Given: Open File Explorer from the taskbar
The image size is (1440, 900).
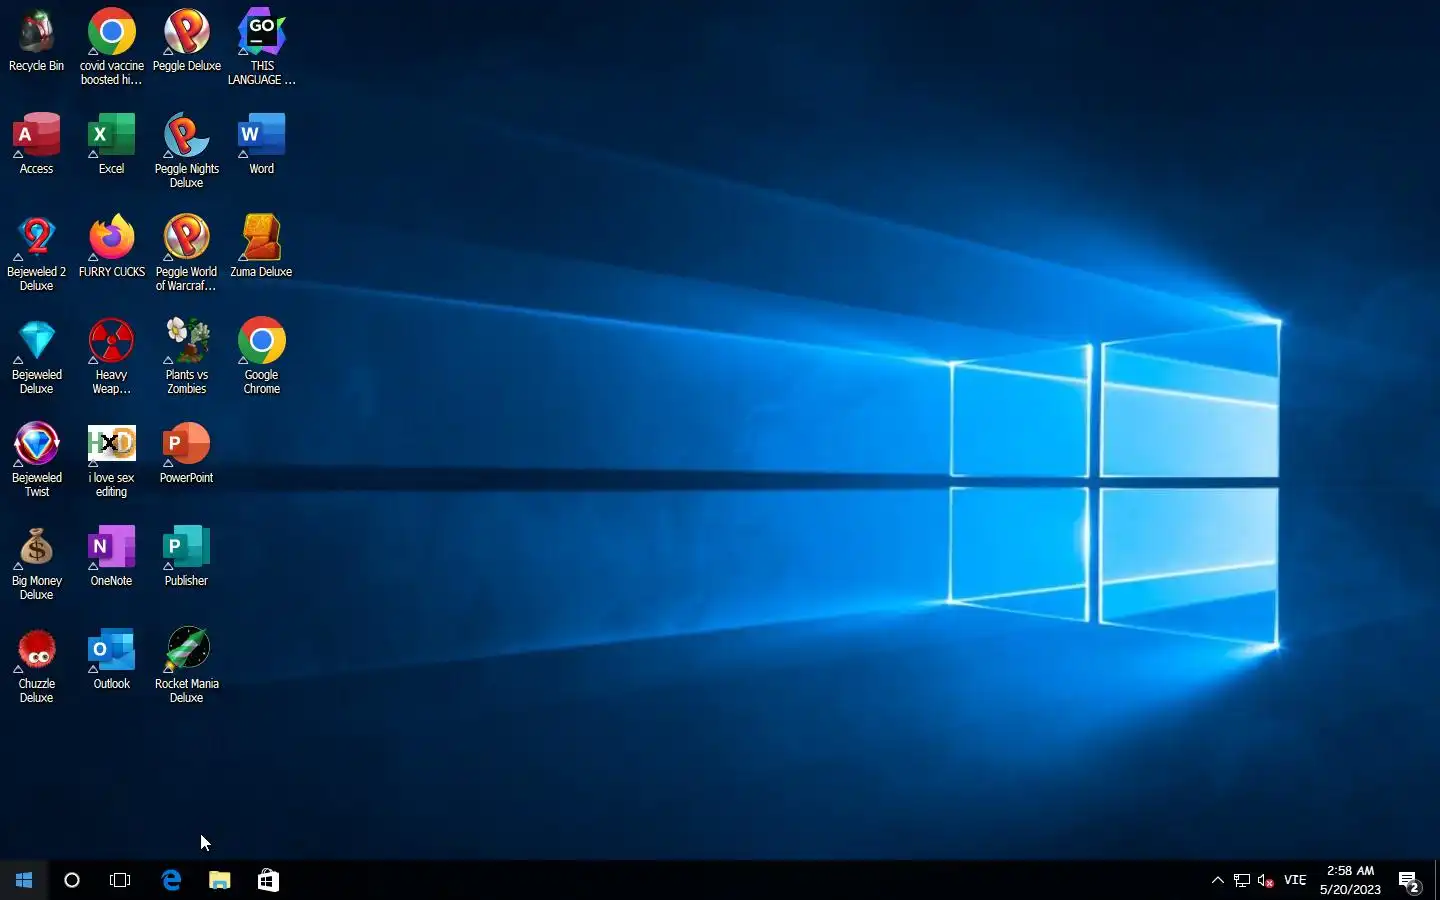Looking at the screenshot, I should 220,880.
